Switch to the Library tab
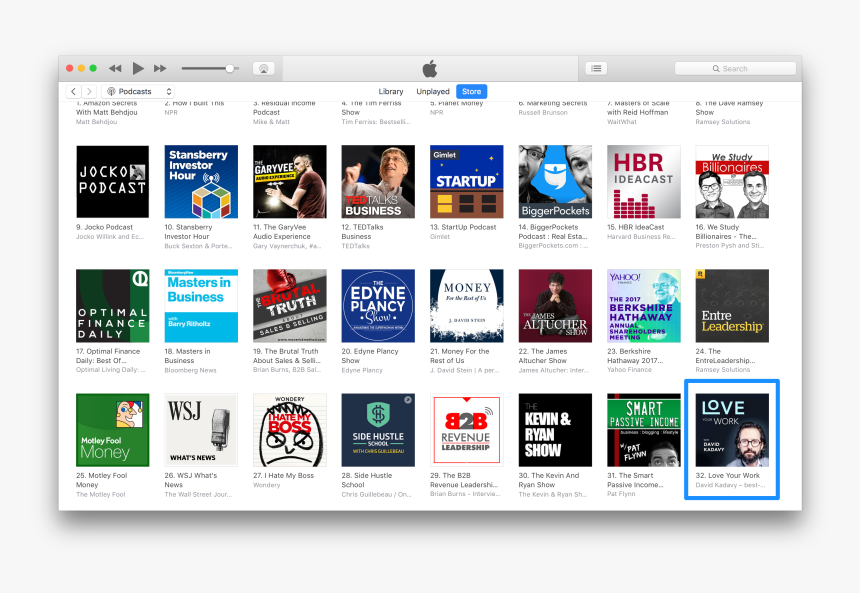The image size is (860, 593). [x=391, y=92]
